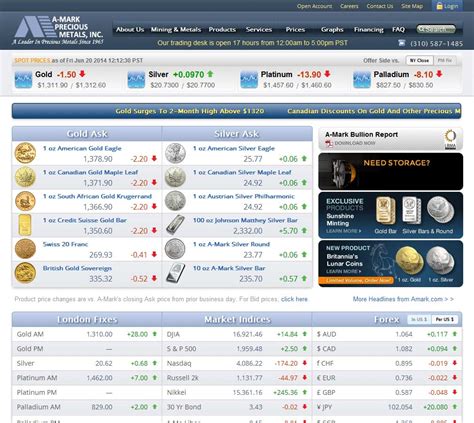The image size is (474, 423).
Task: Open the Britannia's Lunar Coins banner
Action: pos(391,264)
